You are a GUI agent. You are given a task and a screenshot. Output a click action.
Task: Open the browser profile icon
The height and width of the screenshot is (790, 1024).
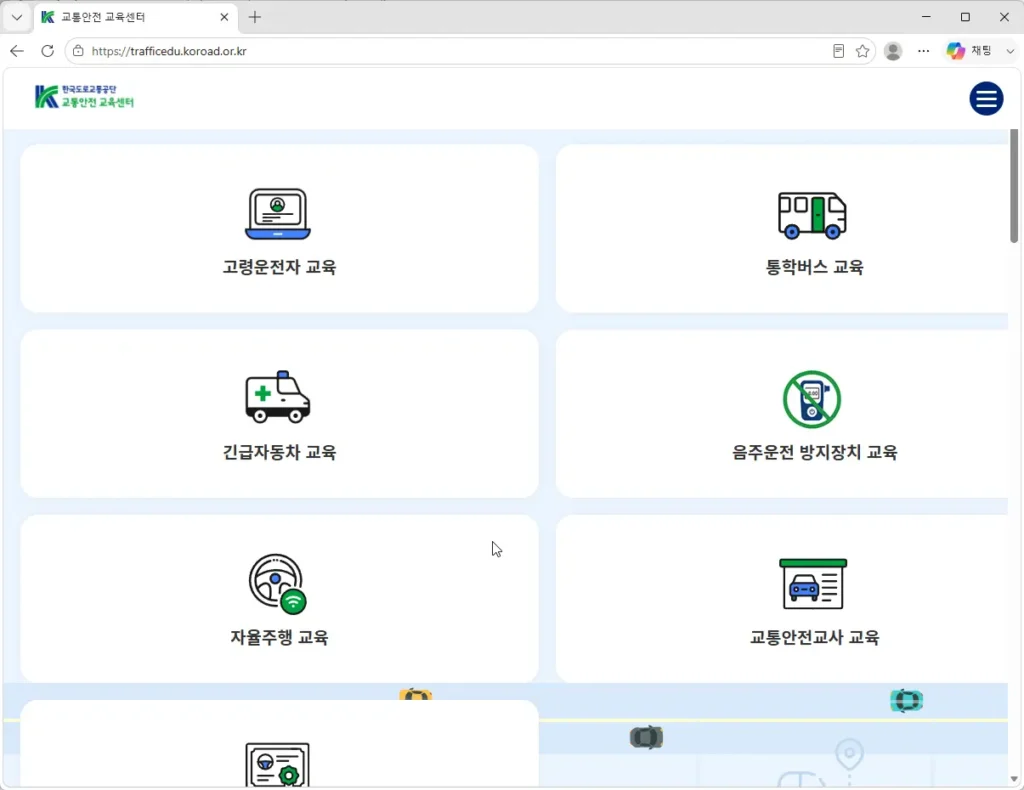pyautogui.click(x=893, y=51)
